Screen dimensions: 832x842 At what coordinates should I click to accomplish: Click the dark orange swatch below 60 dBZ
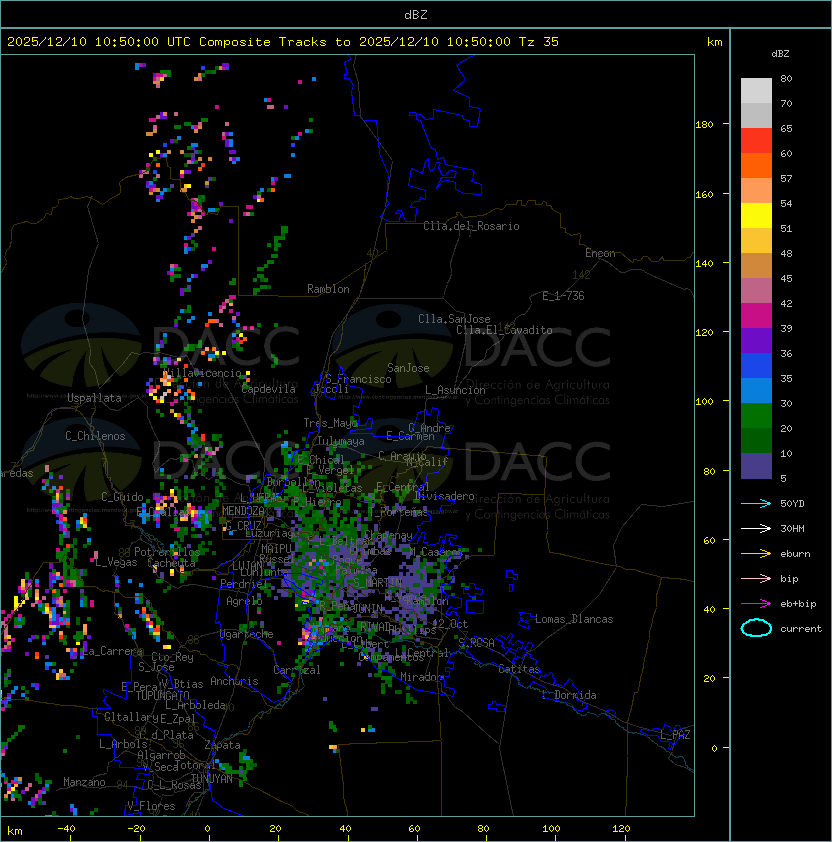point(756,166)
